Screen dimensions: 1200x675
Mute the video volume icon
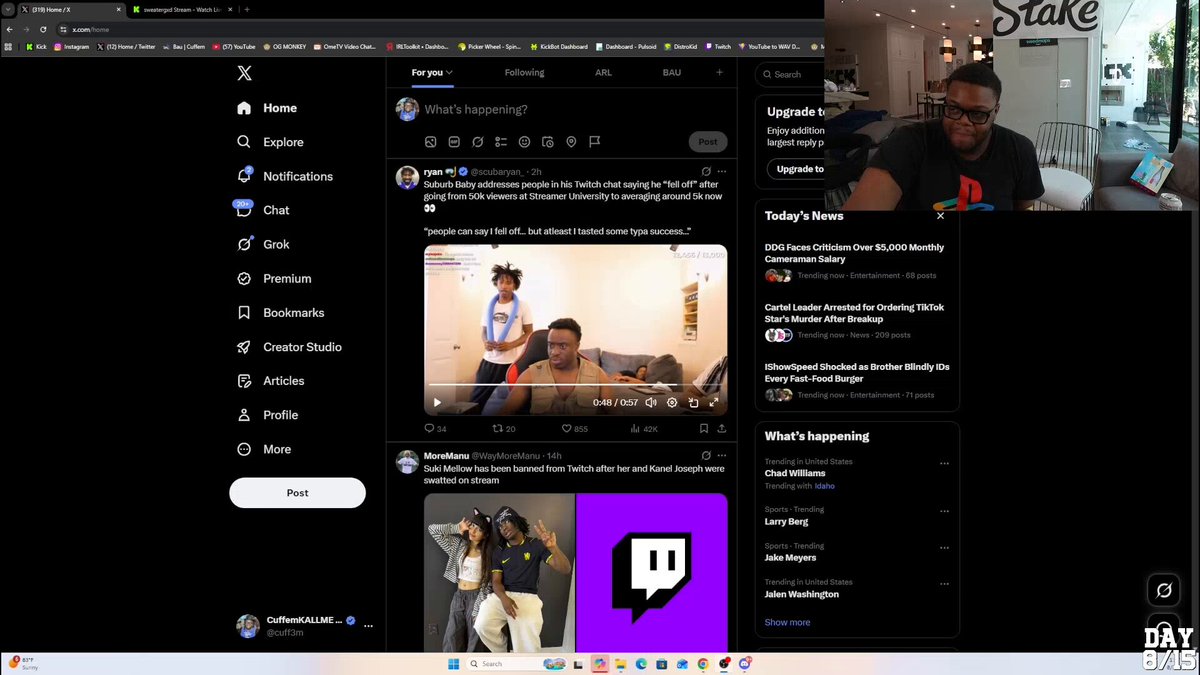point(651,402)
